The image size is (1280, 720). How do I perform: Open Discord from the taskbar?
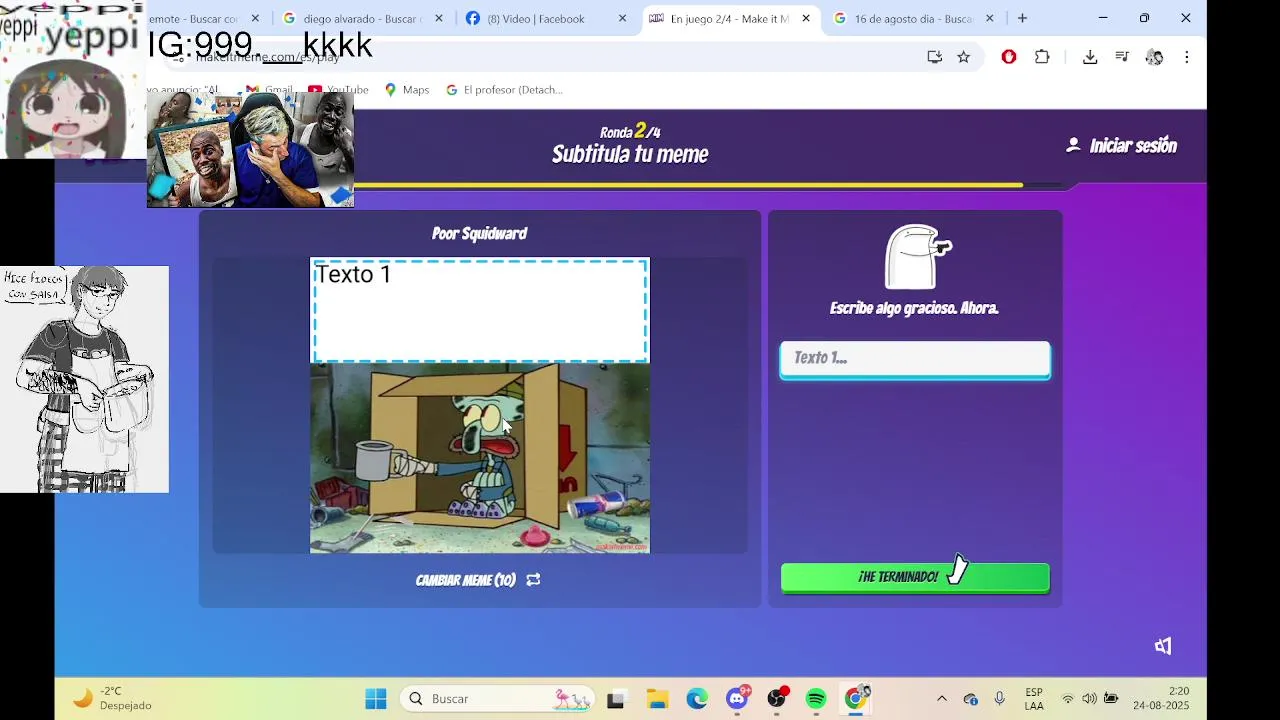(x=738, y=698)
